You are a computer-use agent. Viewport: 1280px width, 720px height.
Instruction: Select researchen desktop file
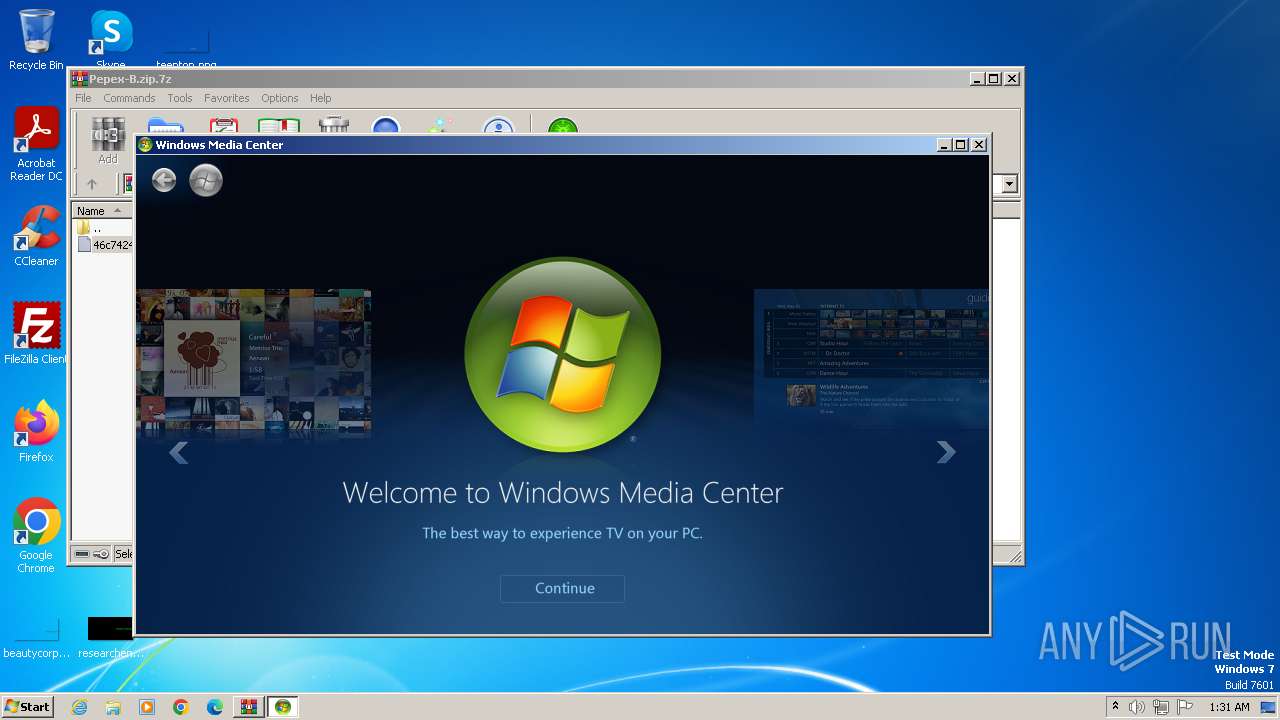pyautogui.click(x=109, y=638)
